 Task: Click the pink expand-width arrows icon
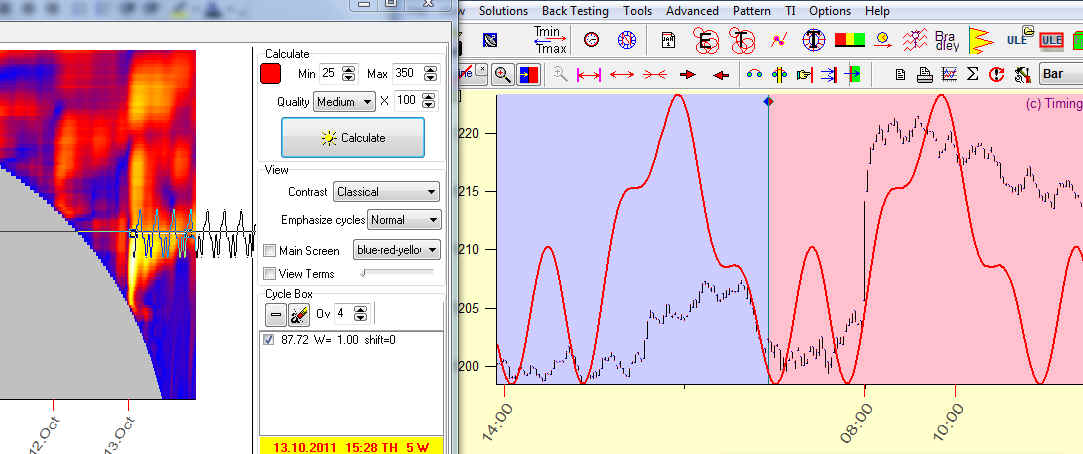(589, 74)
